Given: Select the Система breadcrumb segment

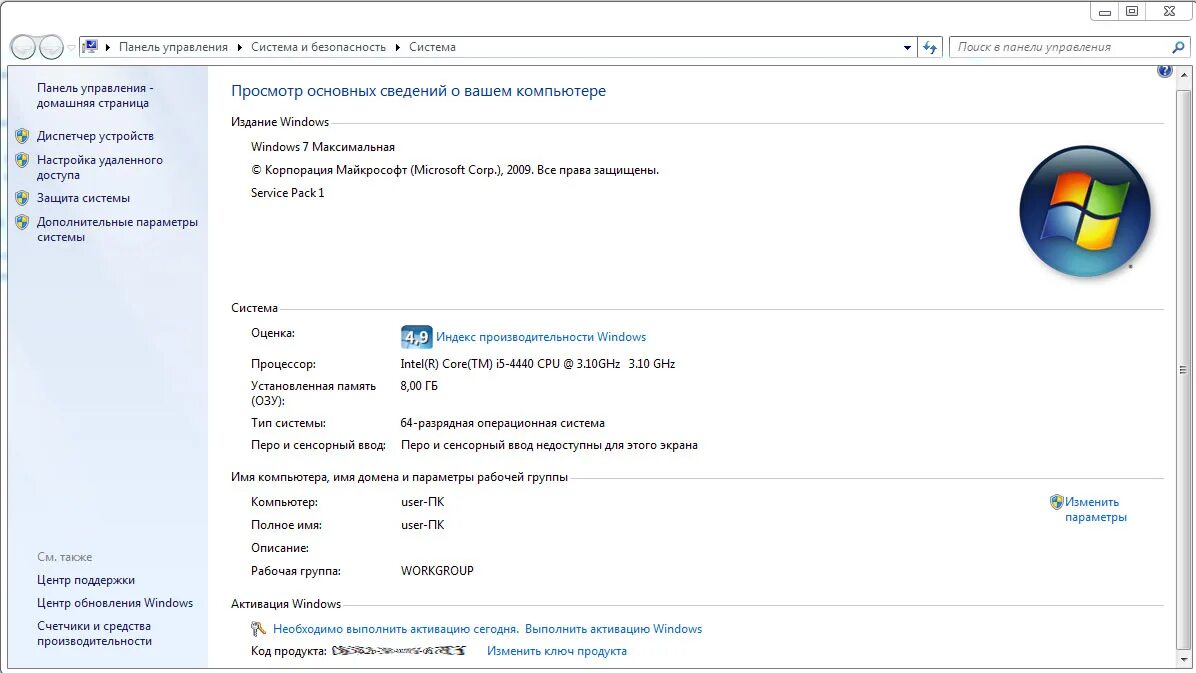Looking at the screenshot, I should pos(432,47).
